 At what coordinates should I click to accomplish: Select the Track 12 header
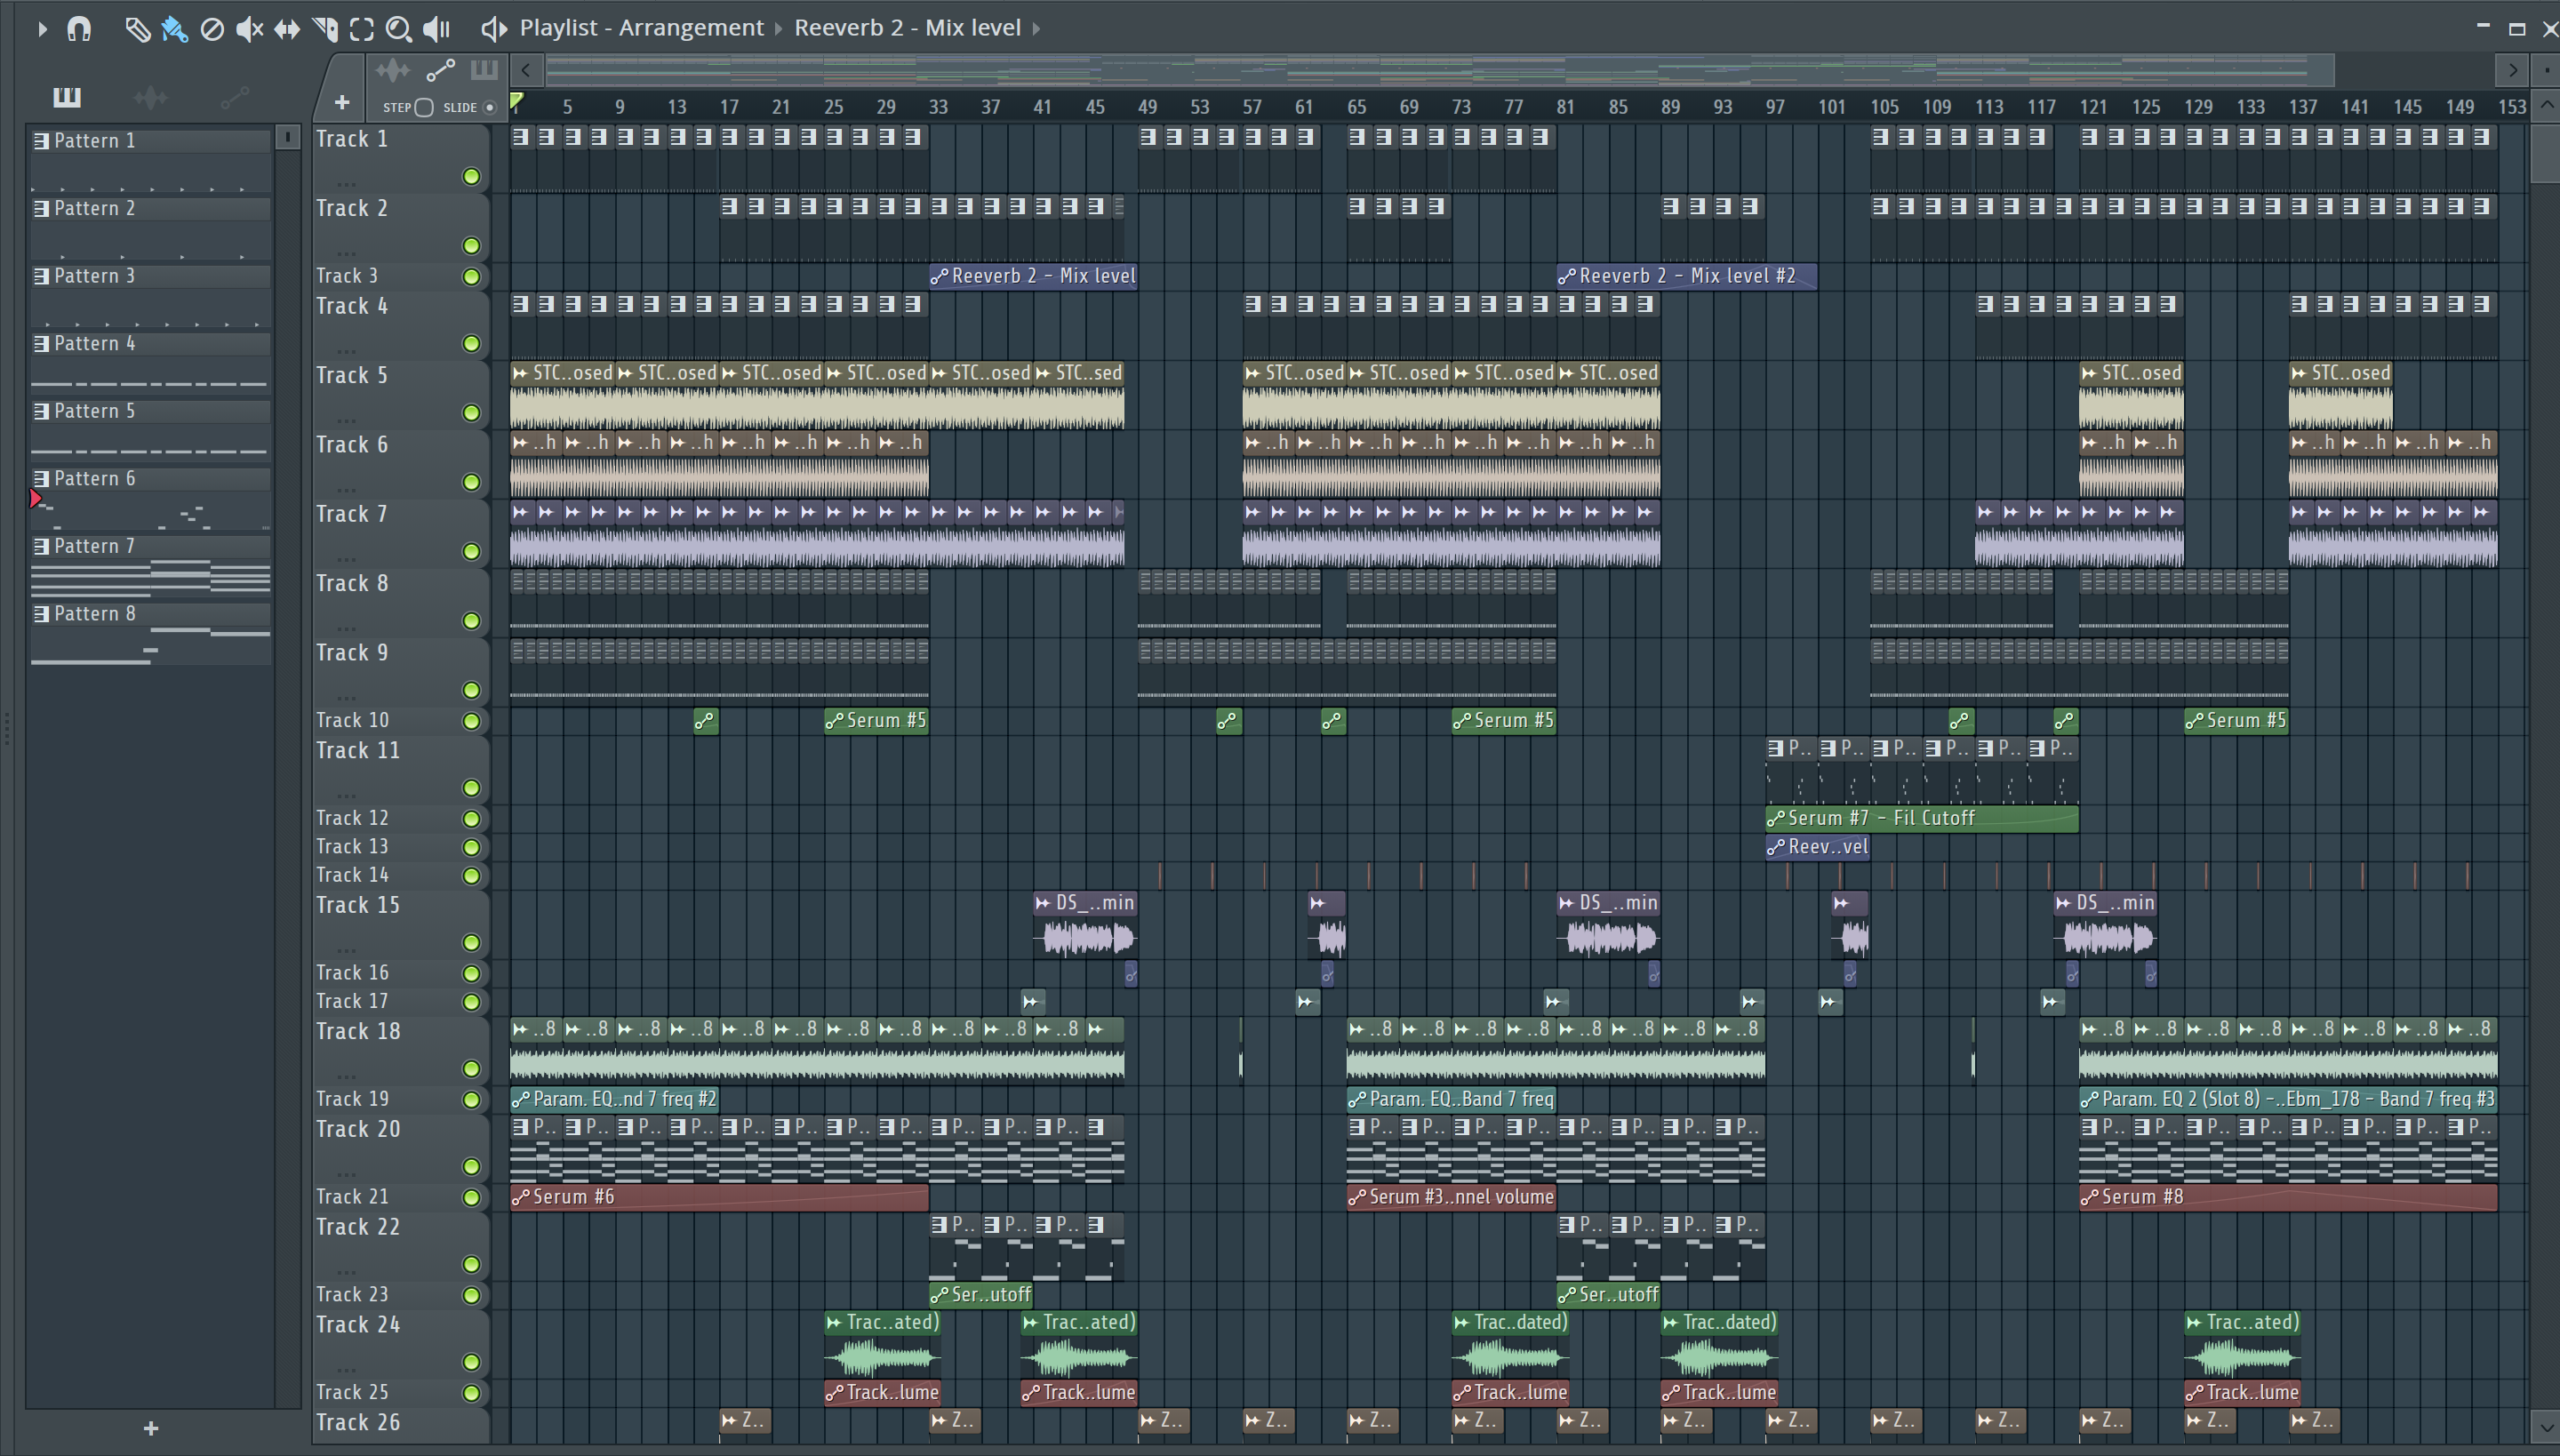coord(400,818)
